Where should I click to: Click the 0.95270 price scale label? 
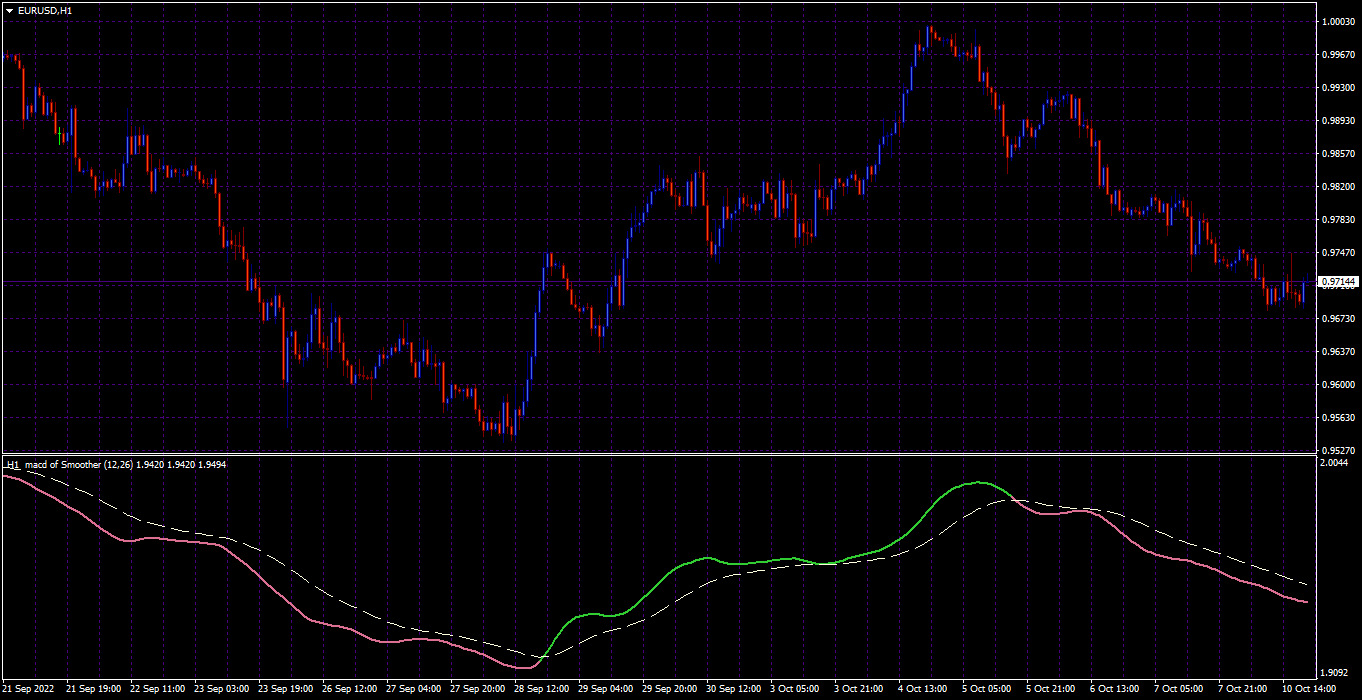click(1338, 450)
